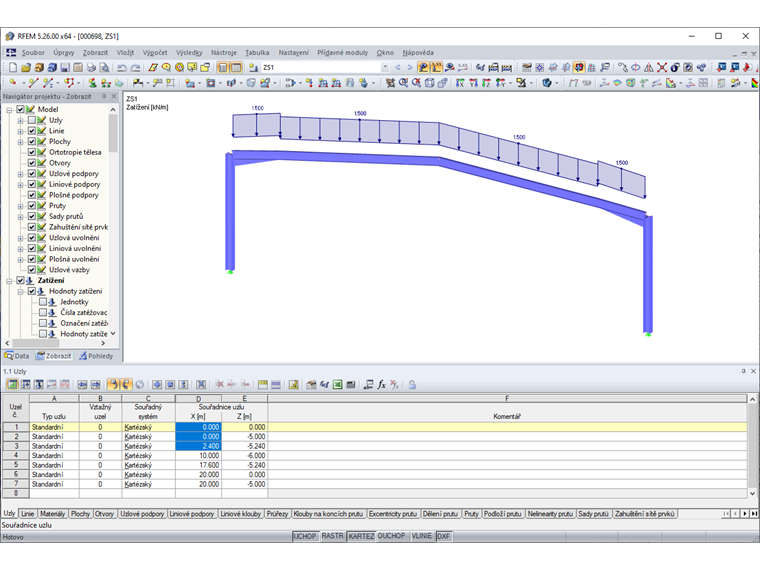760x570 pixels.
Task: Click the next load case arrow
Action: coord(410,67)
